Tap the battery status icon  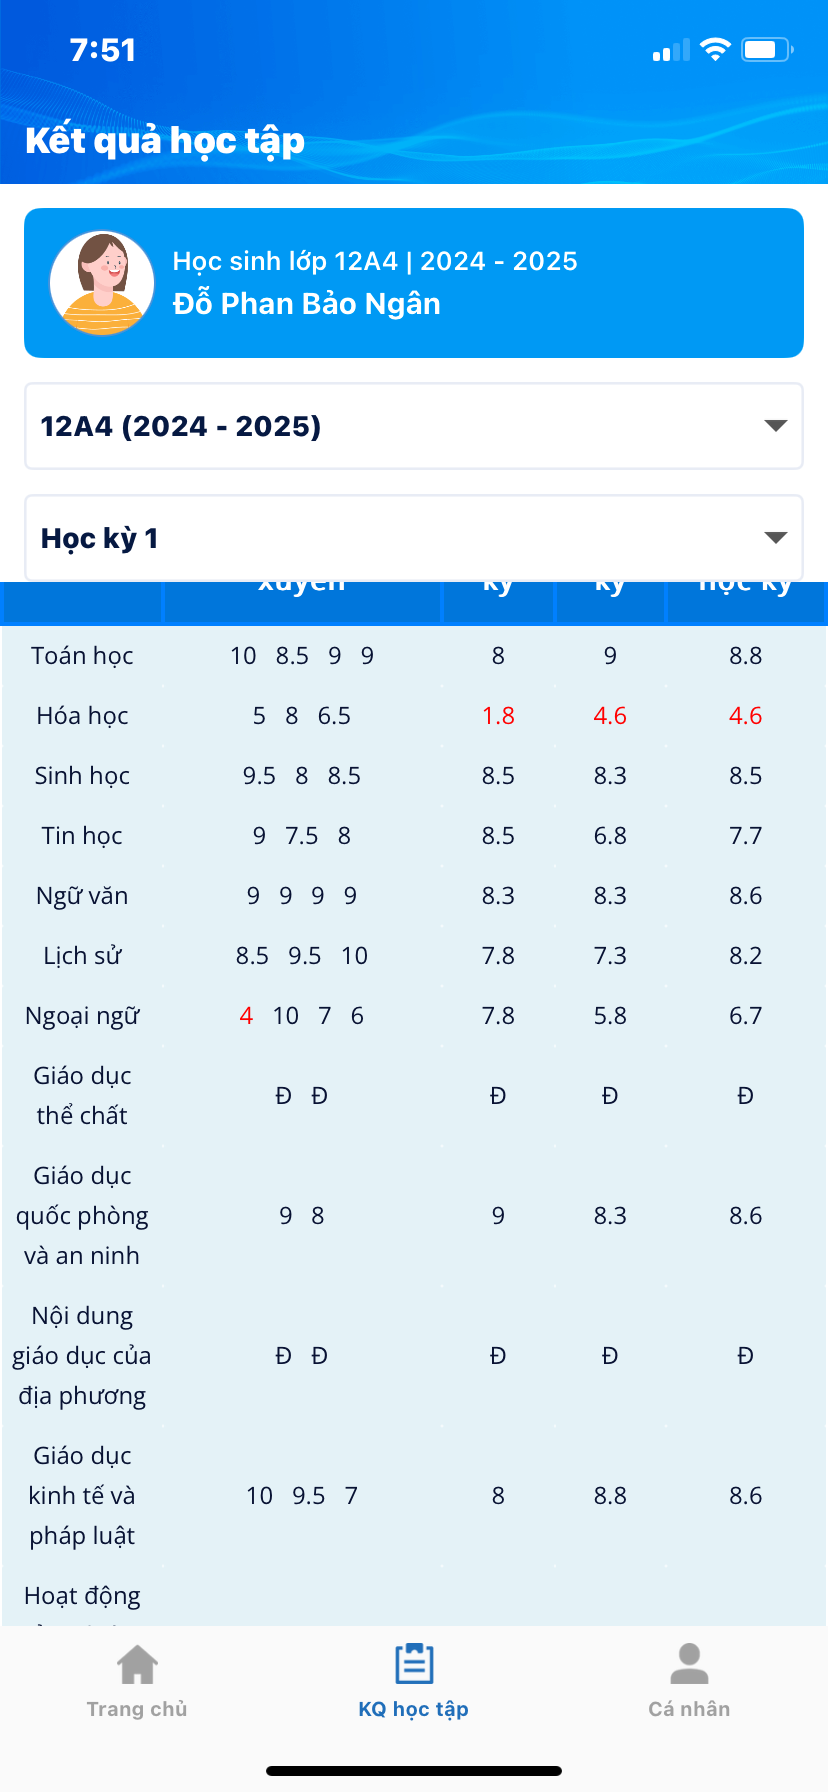pyautogui.click(x=767, y=50)
